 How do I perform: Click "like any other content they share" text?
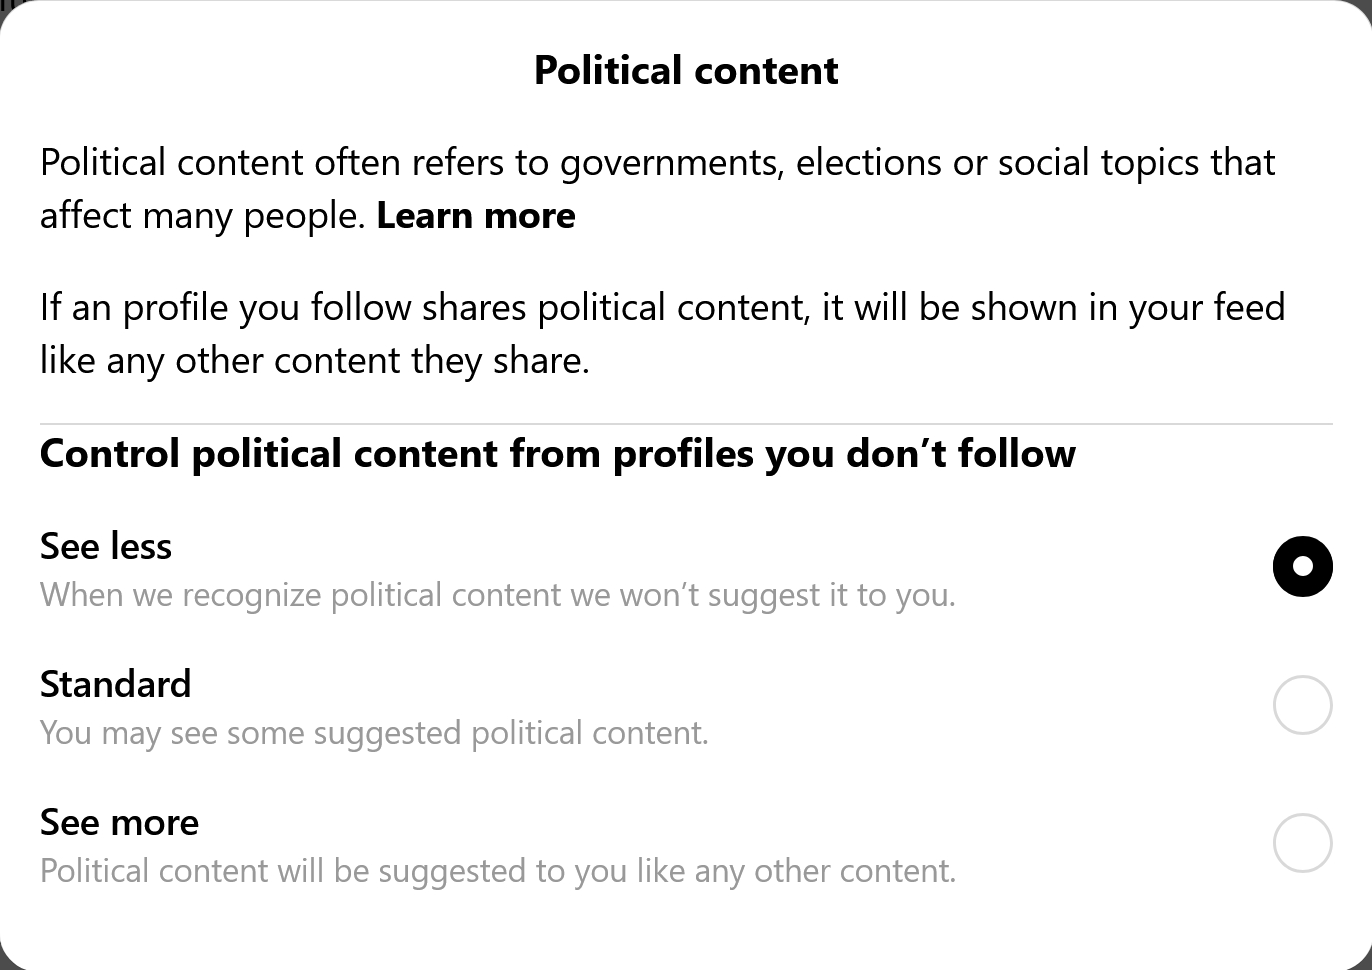coord(314,361)
